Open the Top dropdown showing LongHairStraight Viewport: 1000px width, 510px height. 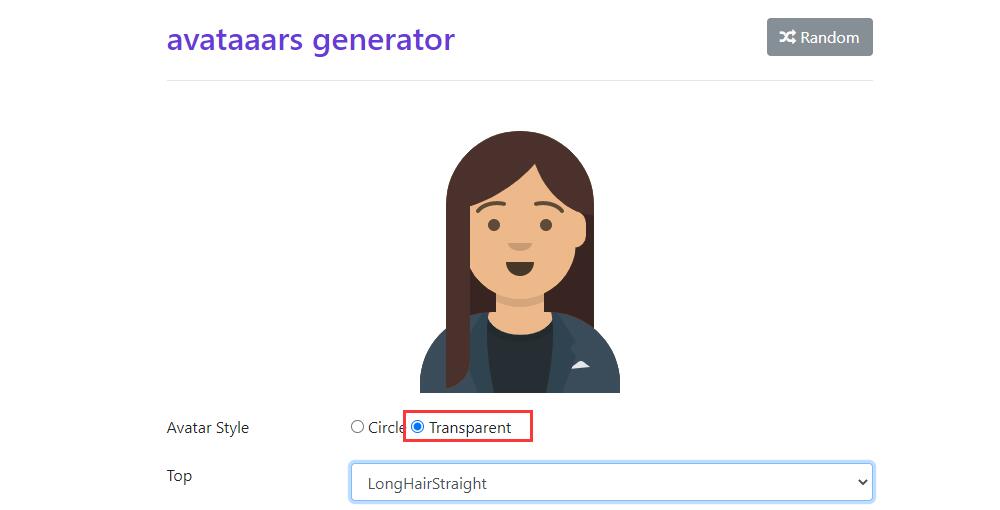point(612,483)
